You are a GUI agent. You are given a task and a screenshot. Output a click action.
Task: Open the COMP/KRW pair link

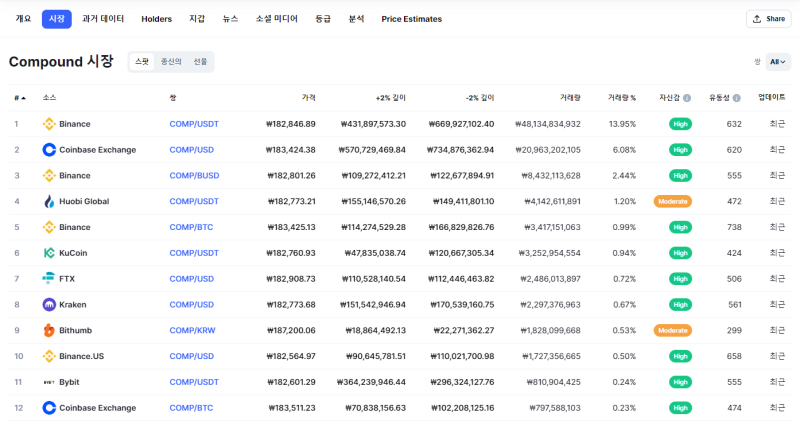[x=192, y=330]
